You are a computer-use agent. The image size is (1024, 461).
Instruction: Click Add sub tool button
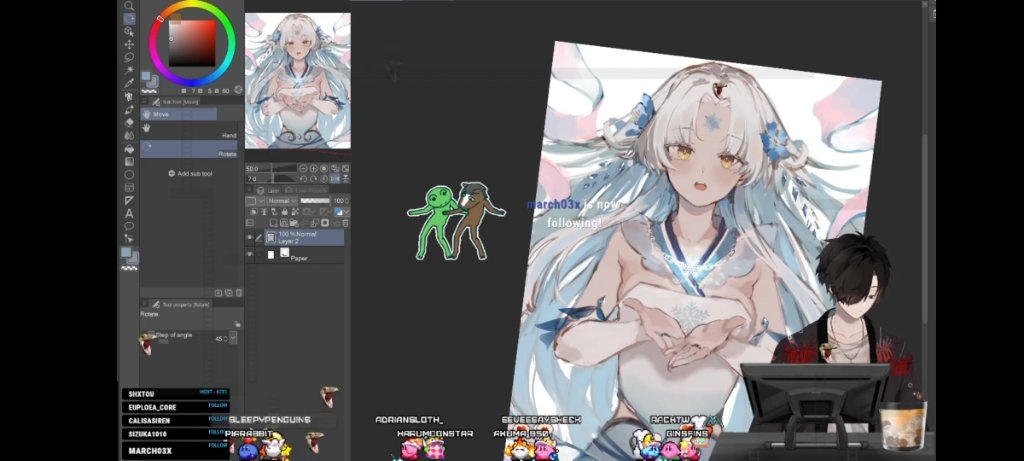tap(191, 174)
